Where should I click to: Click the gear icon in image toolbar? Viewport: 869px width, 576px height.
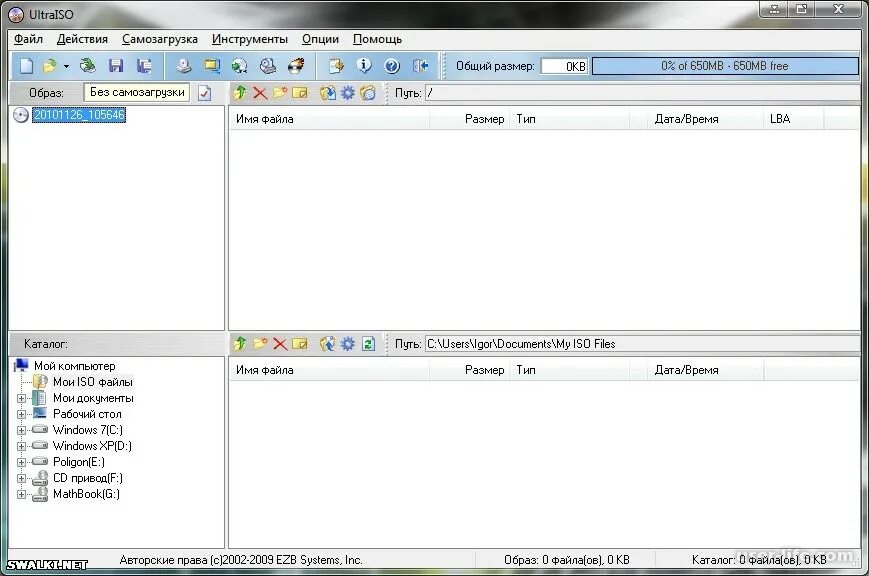pos(347,93)
